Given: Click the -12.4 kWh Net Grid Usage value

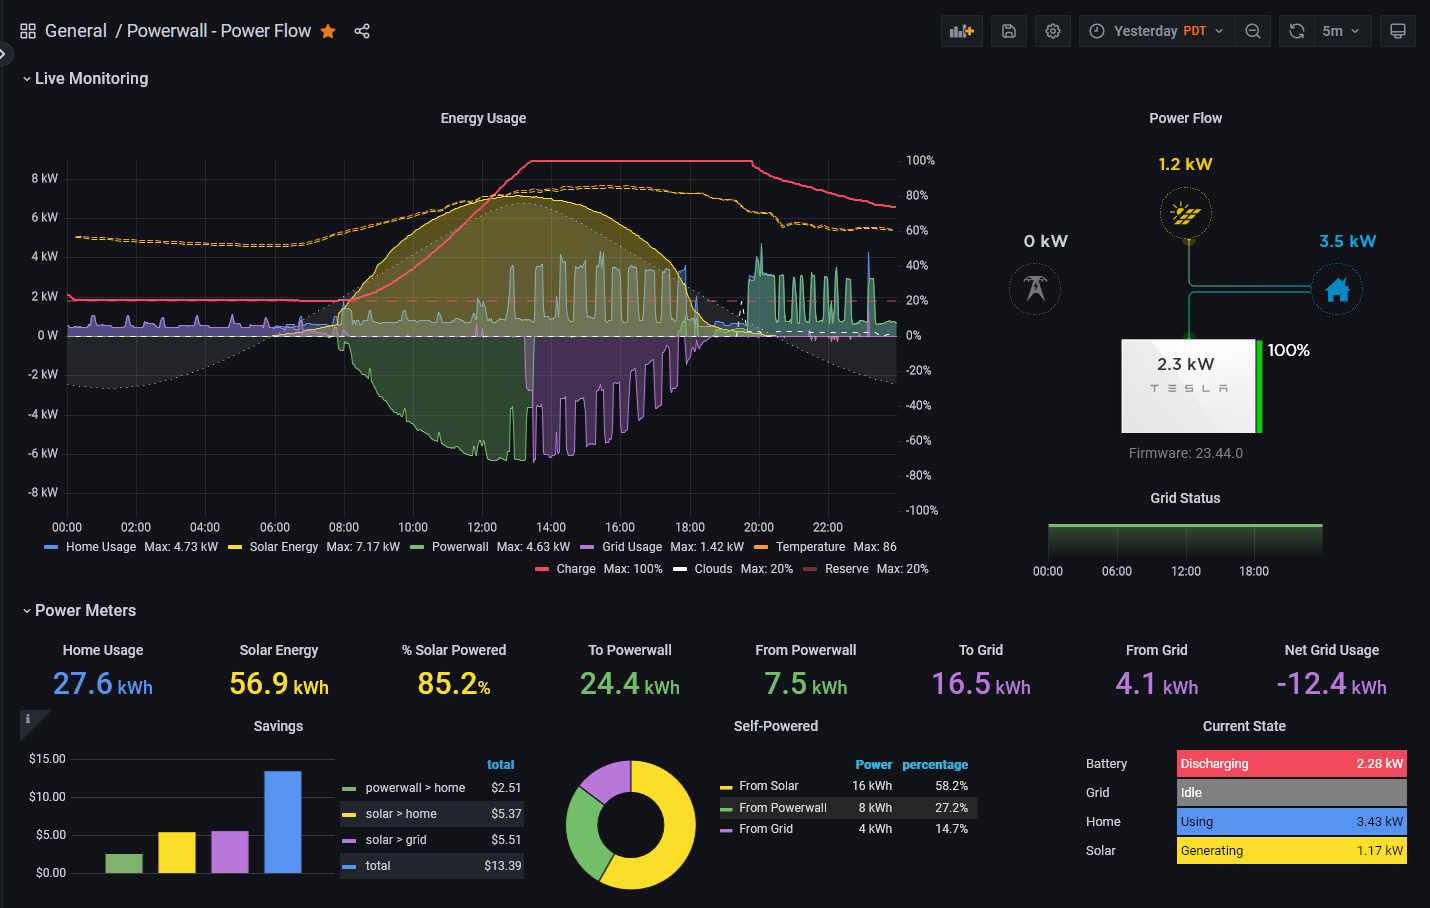Looking at the screenshot, I should (1331, 684).
